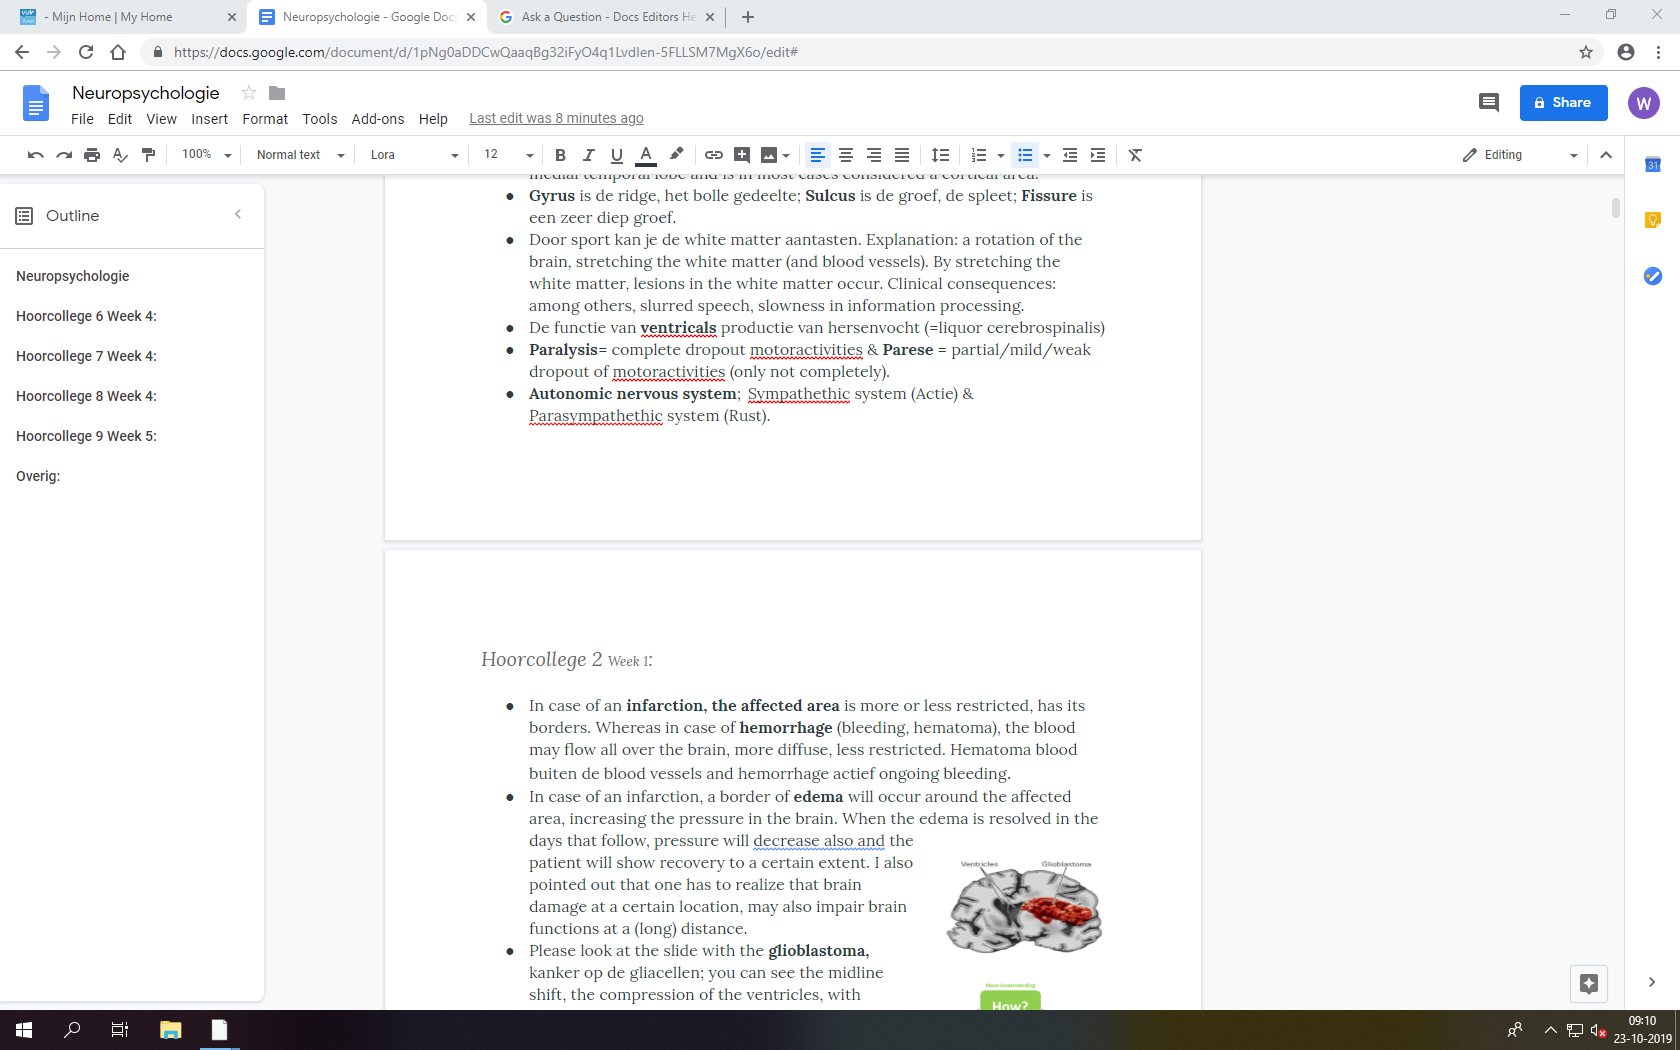This screenshot has width=1680, height=1050.
Task: Switch to the Ask a Question tab
Action: click(600, 17)
